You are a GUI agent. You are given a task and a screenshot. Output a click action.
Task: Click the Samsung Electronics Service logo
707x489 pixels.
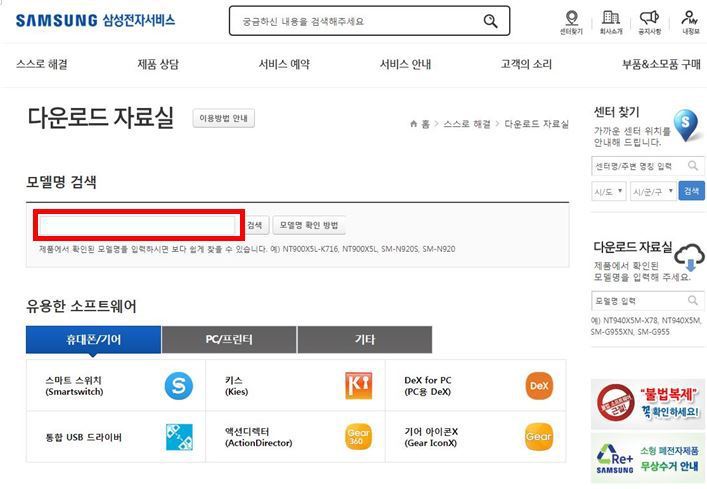(x=96, y=20)
